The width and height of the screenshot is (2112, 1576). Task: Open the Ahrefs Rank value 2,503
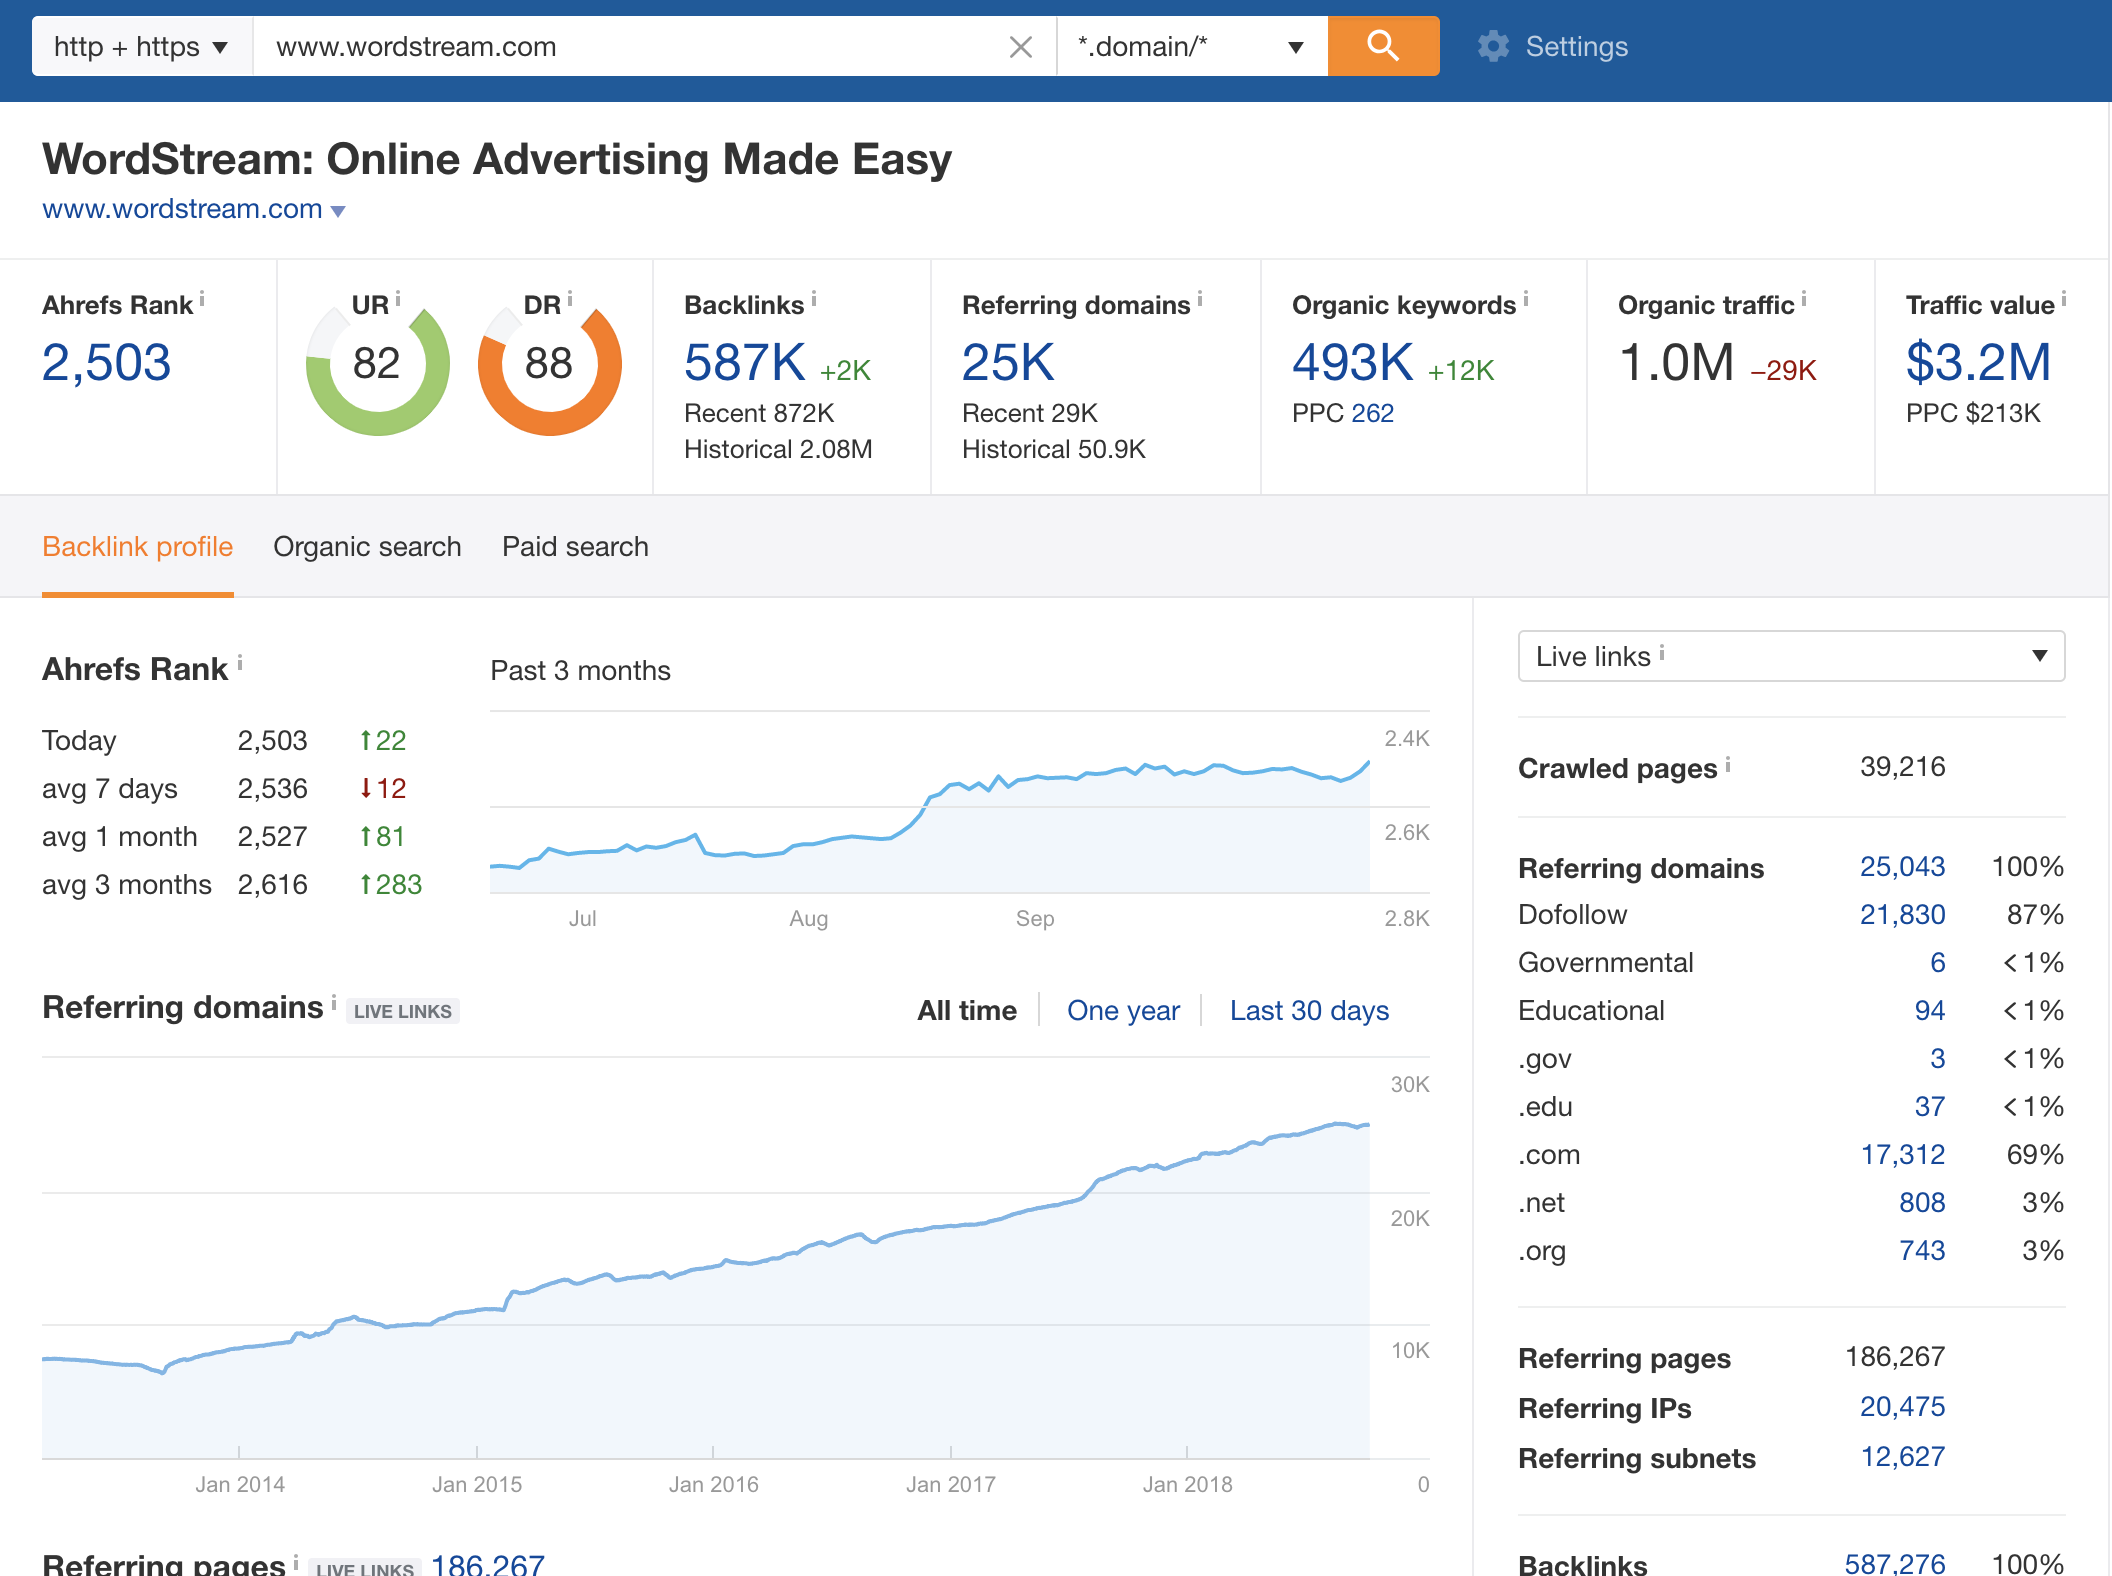coord(107,362)
